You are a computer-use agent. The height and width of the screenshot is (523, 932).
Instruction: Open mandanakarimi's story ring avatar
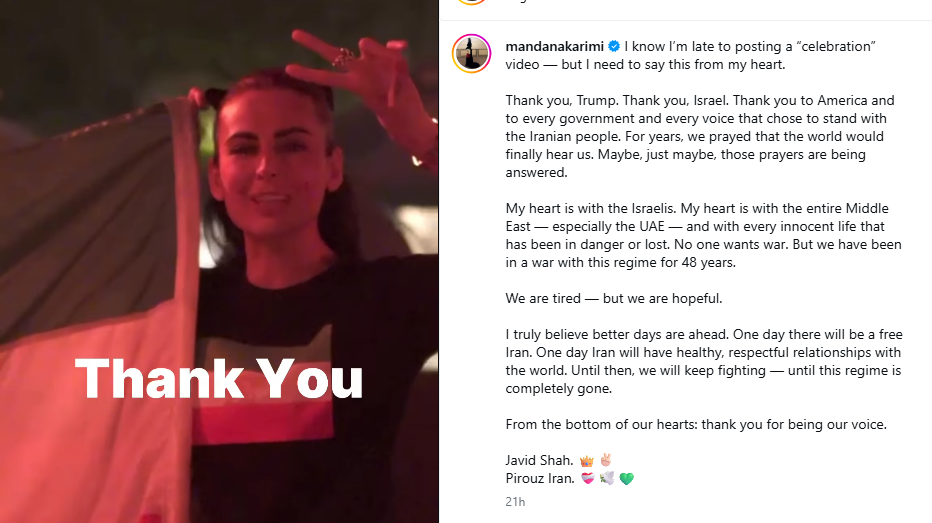pyautogui.click(x=471, y=53)
